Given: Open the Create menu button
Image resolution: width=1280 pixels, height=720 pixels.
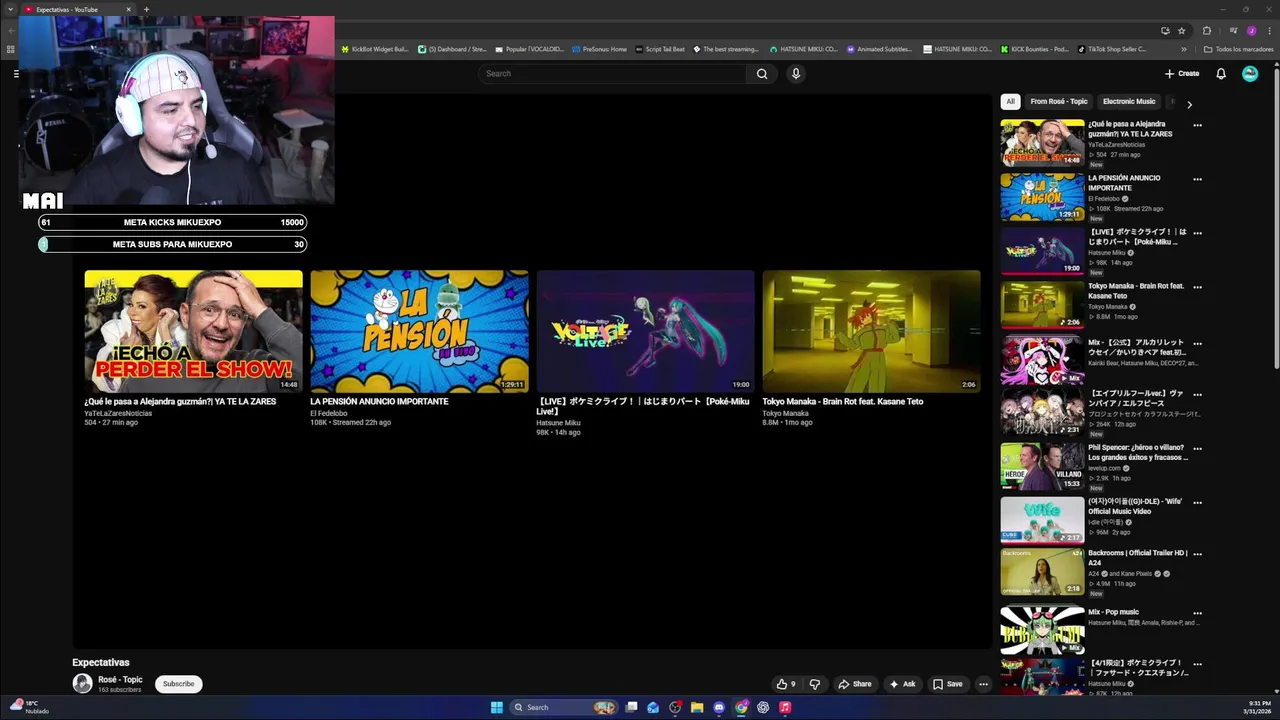Looking at the screenshot, I should pos(1182,73).
